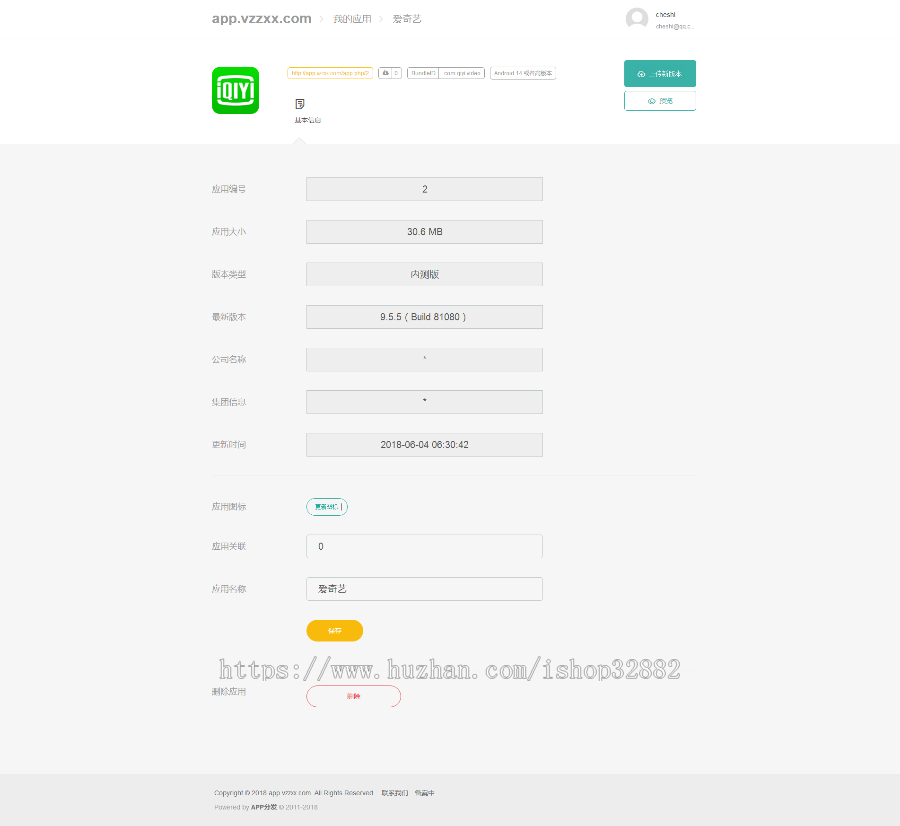Click the red 删除 delete button
Screen dimensions: 900x826
point(353,695)
